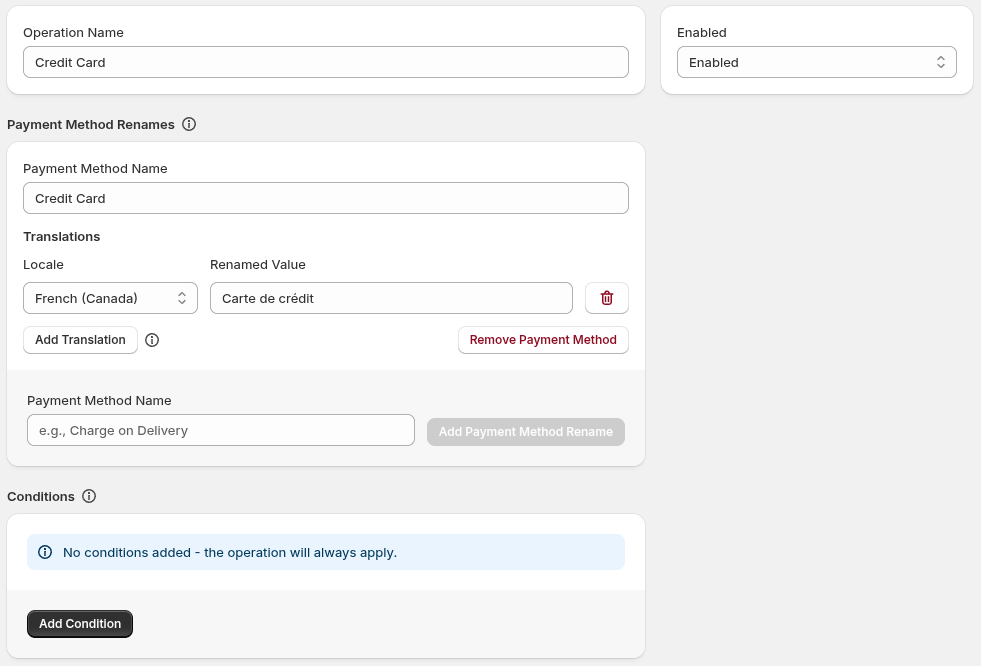Screen dimensions: 981x666
Task: Click the Payment Method Renames info icon
Action: [x=189, y=124]
